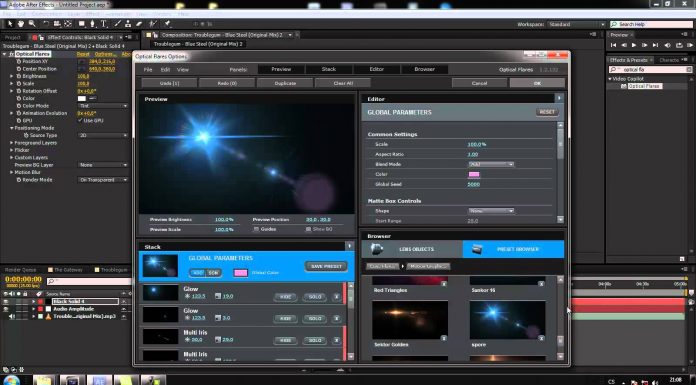696x385 pixels.
Task: Click the Preset Browser box icon
Action: point(477,249)
